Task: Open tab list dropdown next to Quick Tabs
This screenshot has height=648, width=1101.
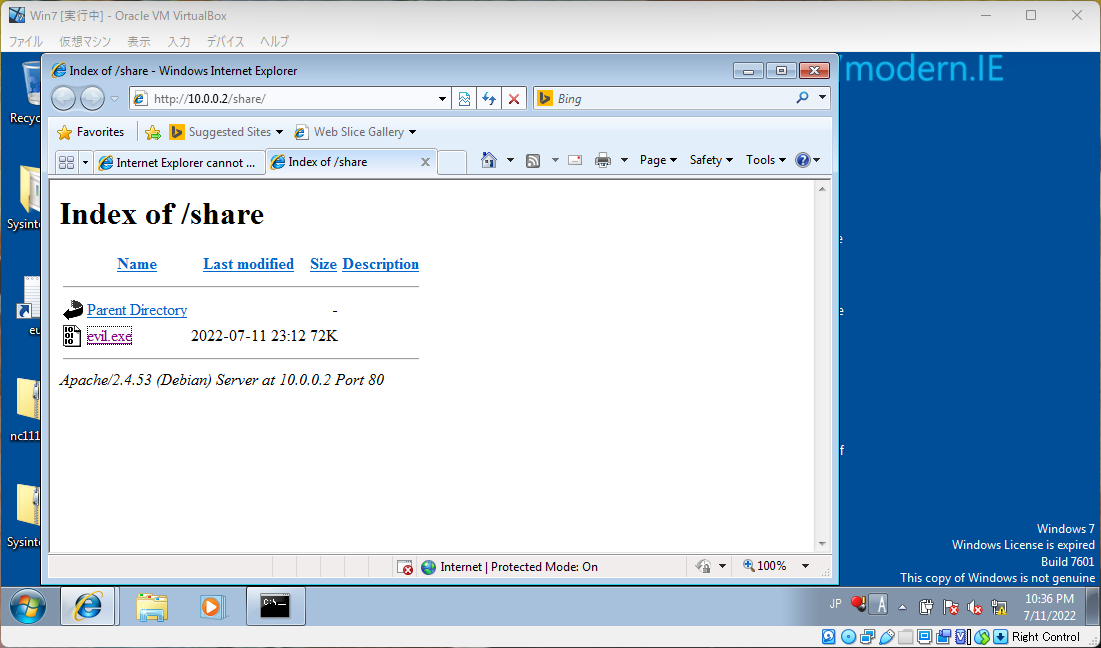Action: [86, 163]
